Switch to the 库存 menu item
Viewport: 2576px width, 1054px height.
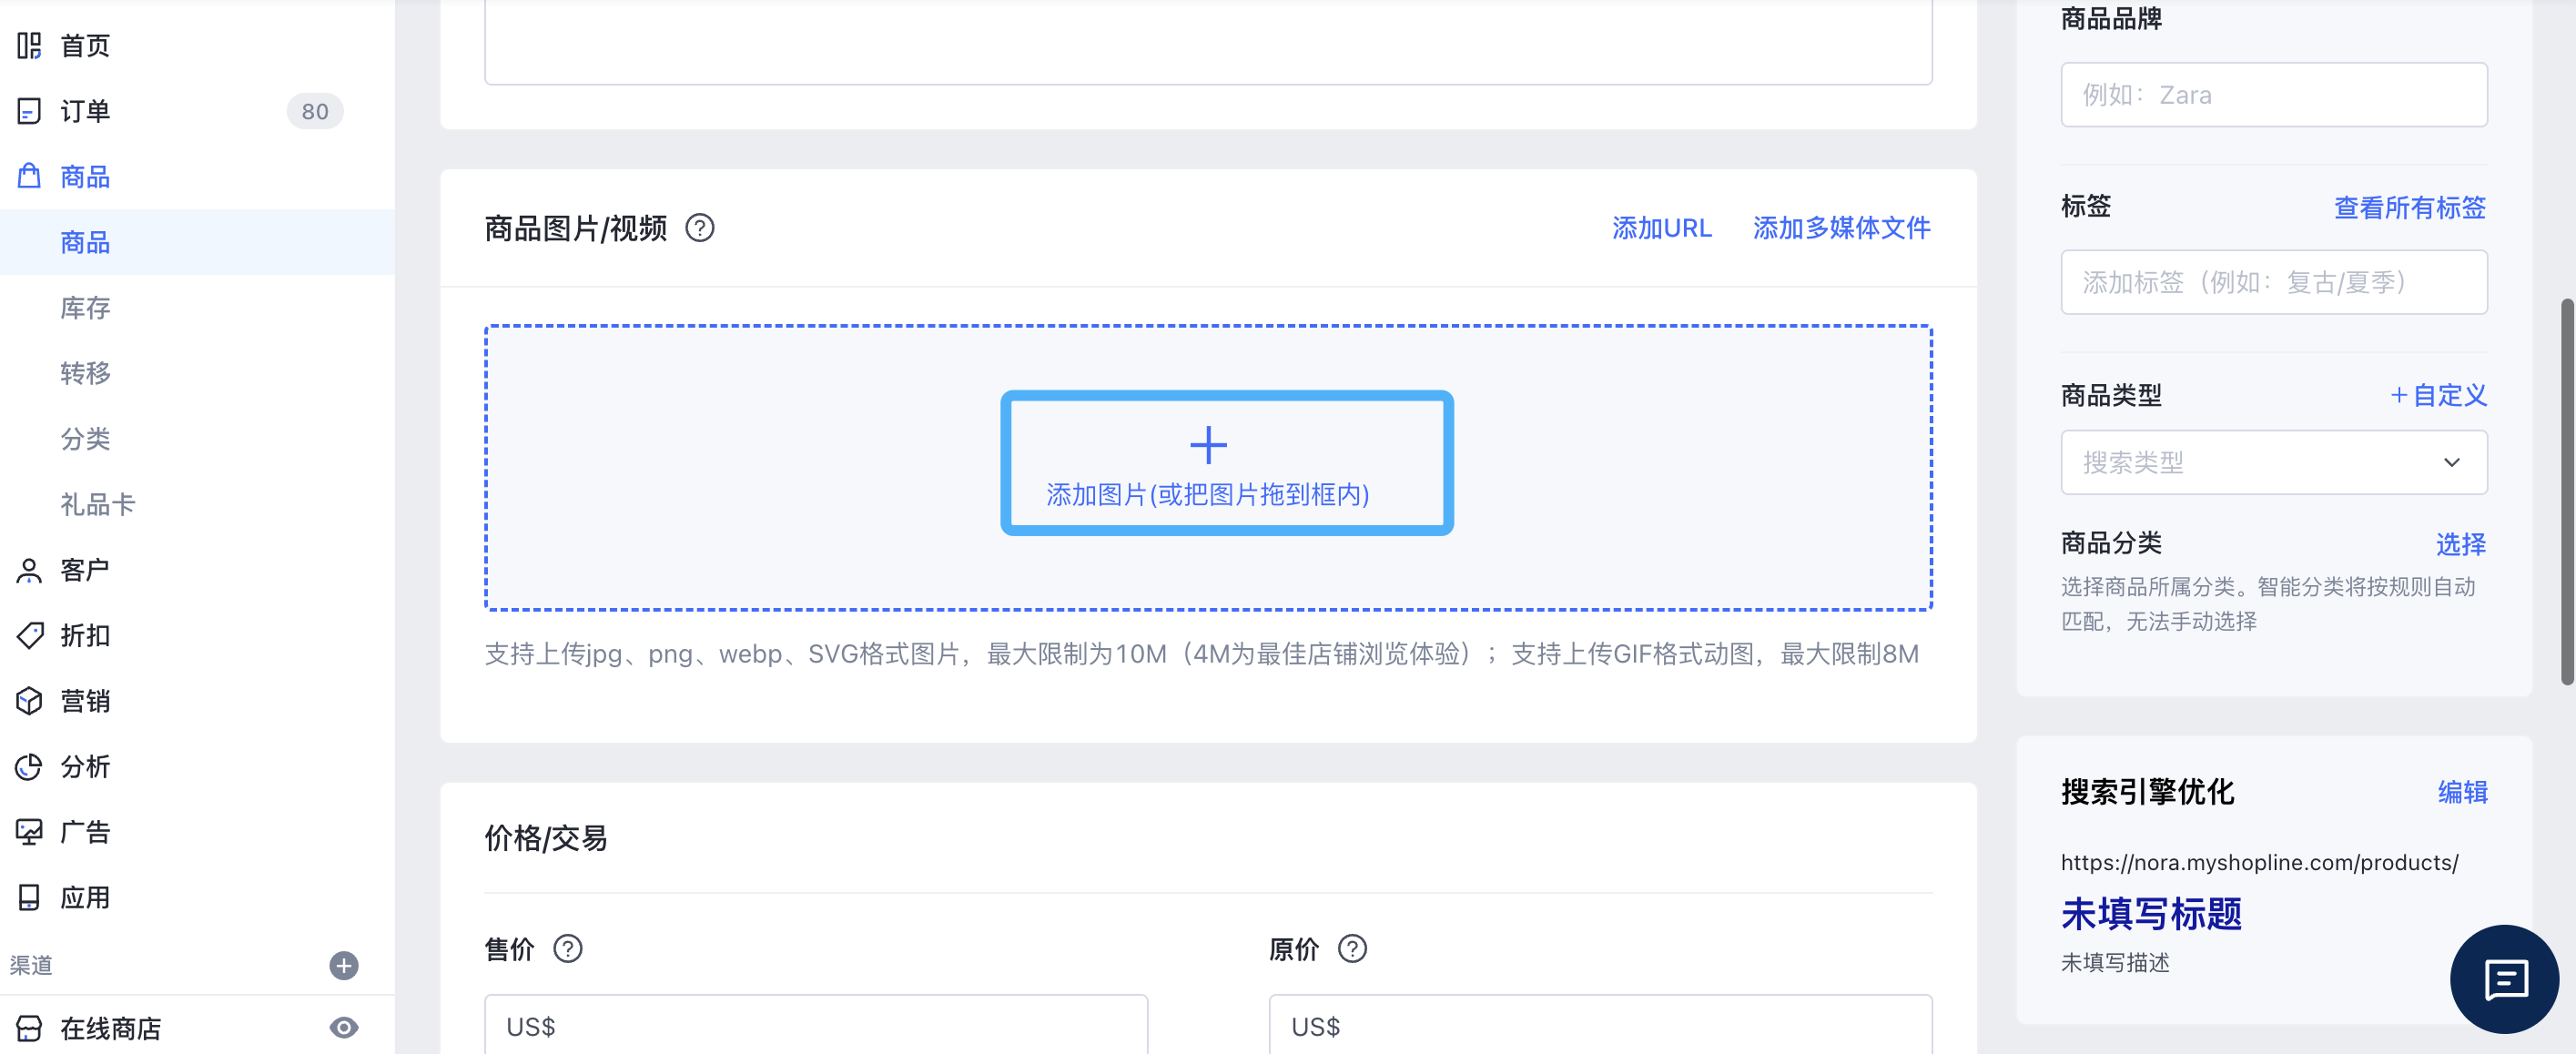84,307
